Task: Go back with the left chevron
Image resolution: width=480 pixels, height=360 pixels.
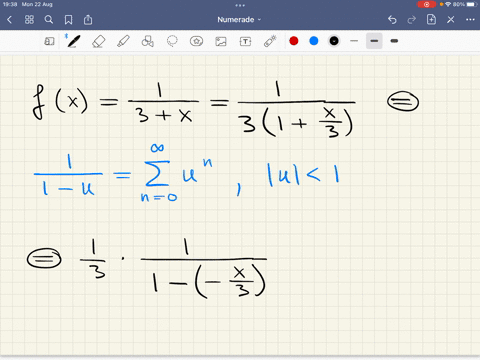Action: click(9, 20)
